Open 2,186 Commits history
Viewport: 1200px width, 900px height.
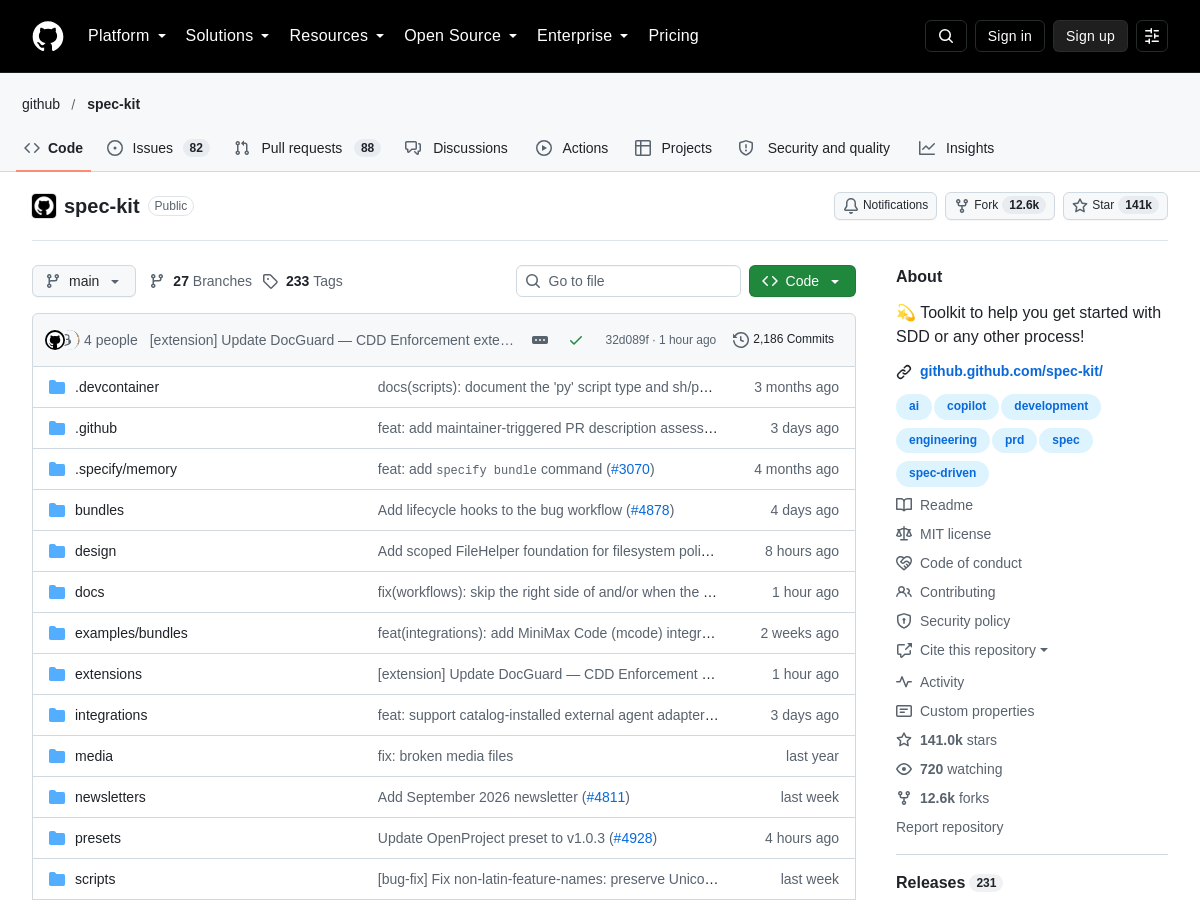coord(783,340)
